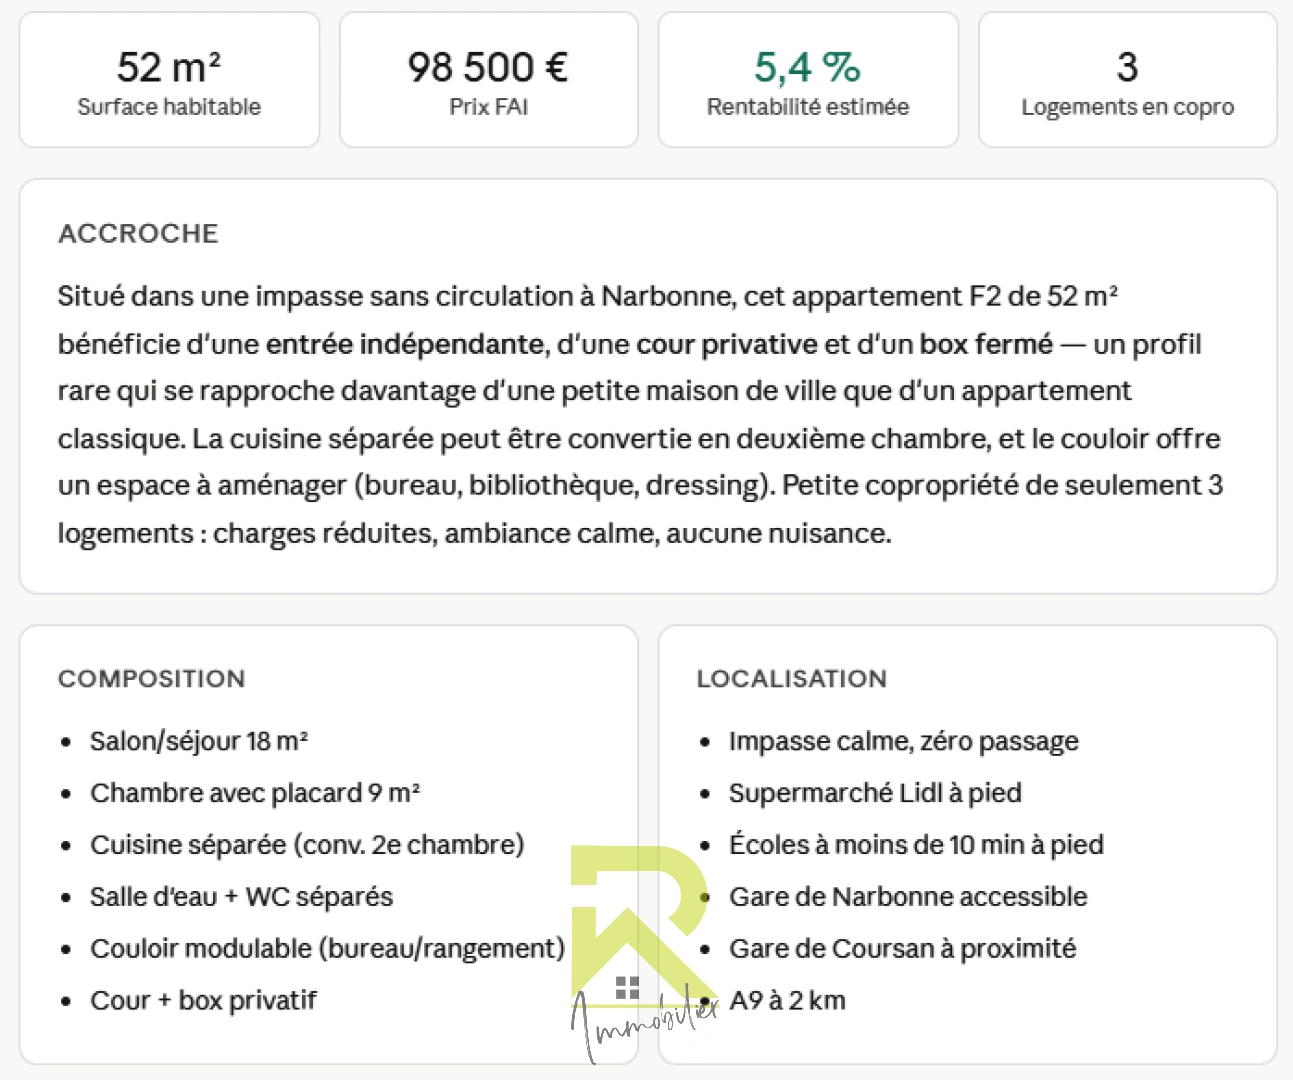Screen dimensions: 1293x1080
Task: Select the 98 500 € Prix FAI card
Action: (x=489, y=80)
